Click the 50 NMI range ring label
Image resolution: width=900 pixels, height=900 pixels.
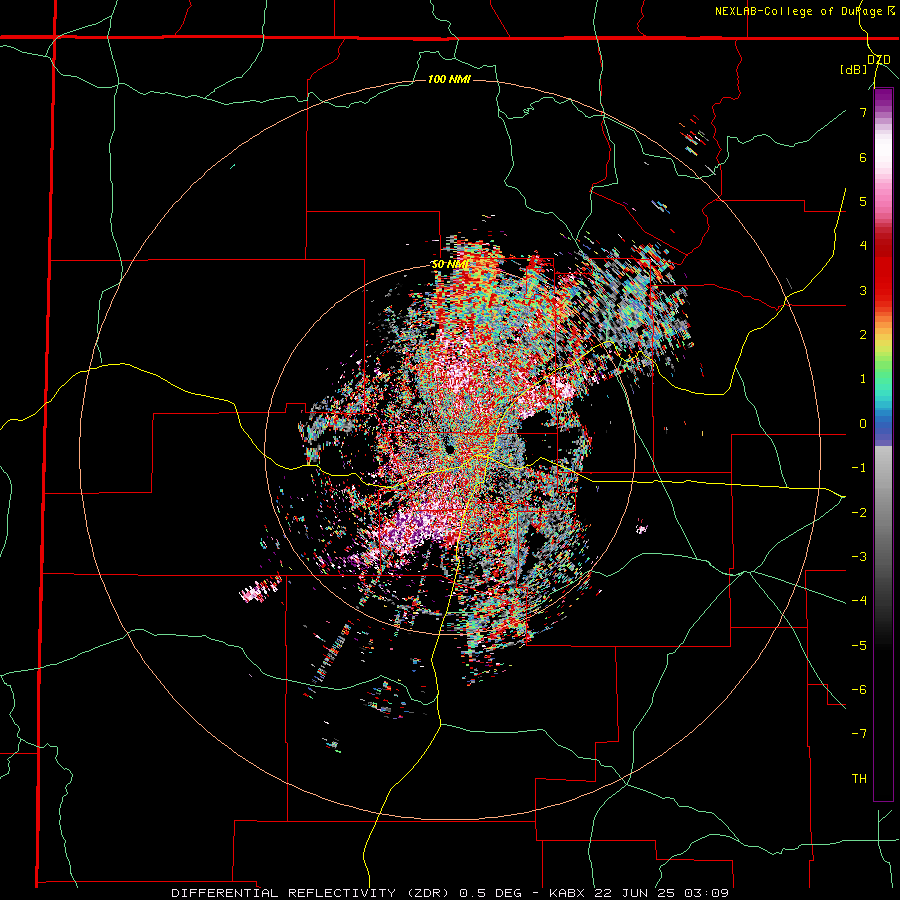(450, 265)
